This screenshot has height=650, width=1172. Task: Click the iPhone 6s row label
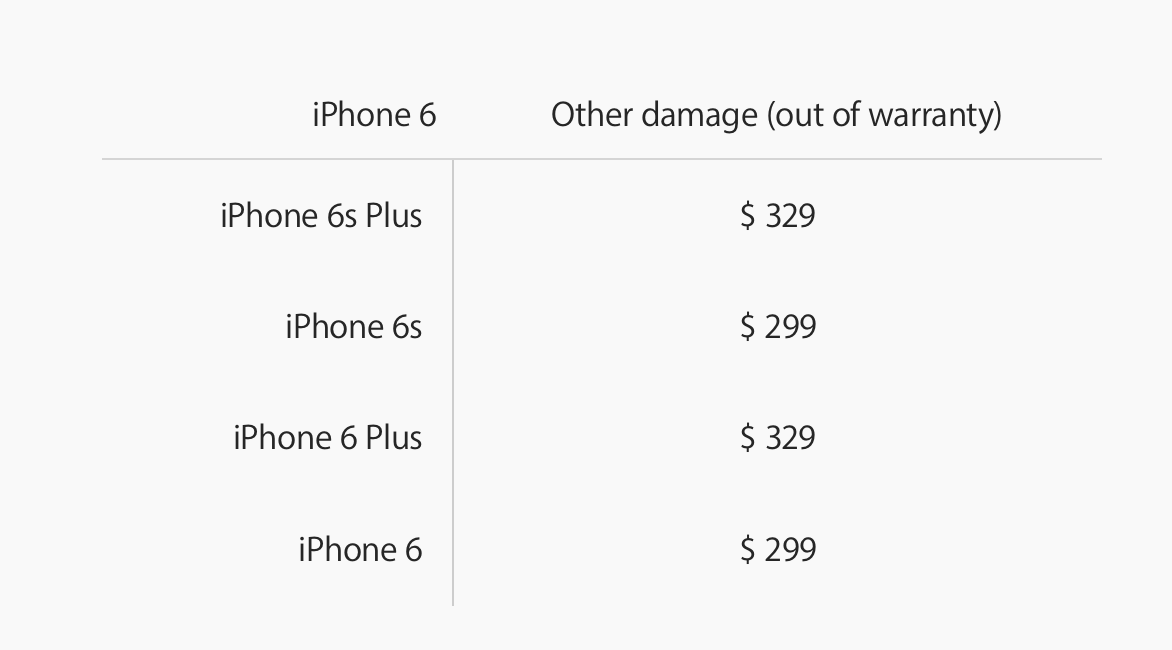[354, 327]
